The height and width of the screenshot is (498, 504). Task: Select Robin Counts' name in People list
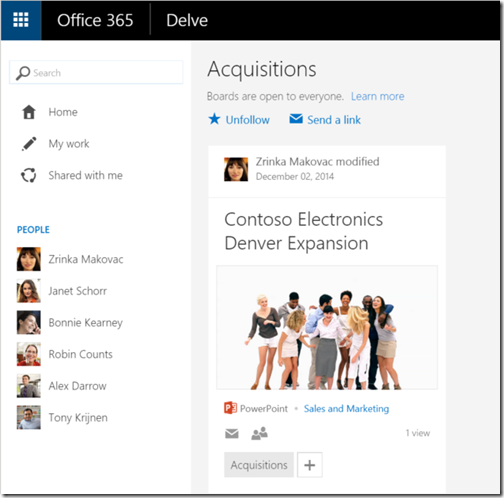(x=81, y=354)
